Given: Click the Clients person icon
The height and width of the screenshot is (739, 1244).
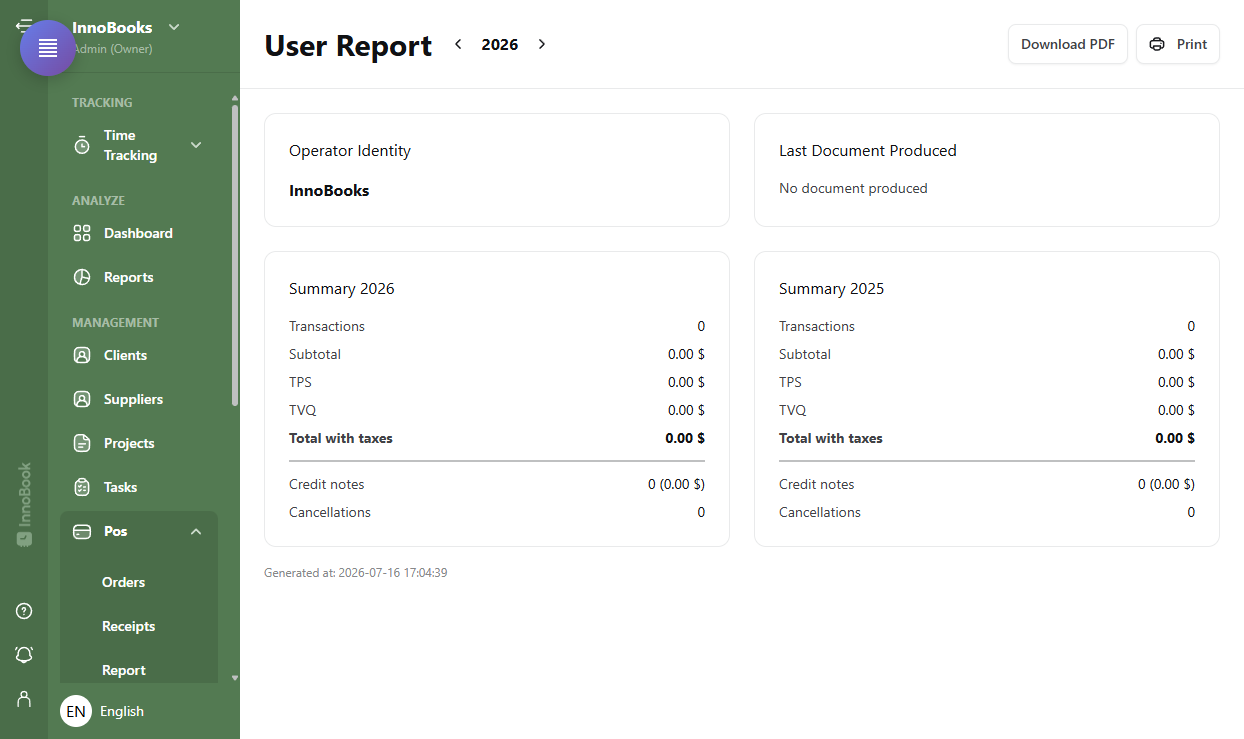Looking at the screenshot, I should point(82,355).
